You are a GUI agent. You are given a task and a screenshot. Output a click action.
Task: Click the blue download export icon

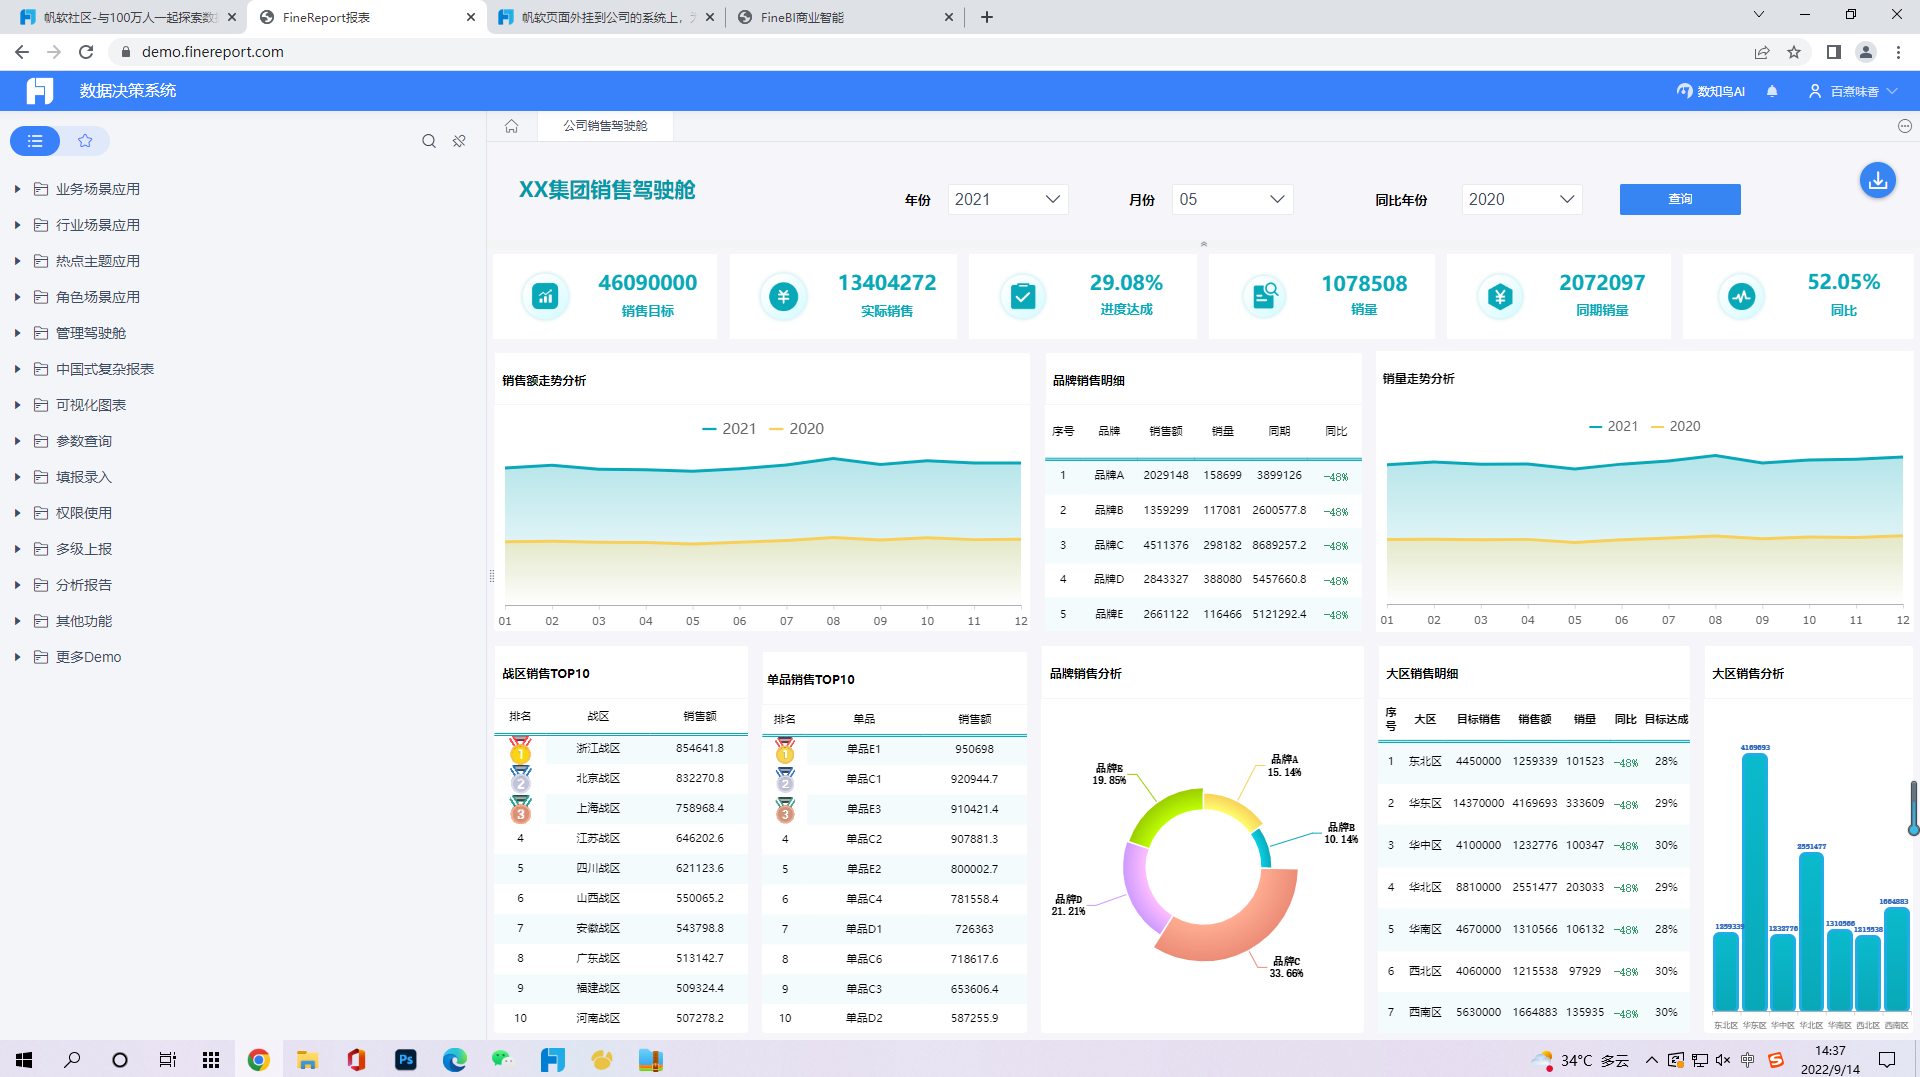pyautogui.click(x=1877, y=181)
